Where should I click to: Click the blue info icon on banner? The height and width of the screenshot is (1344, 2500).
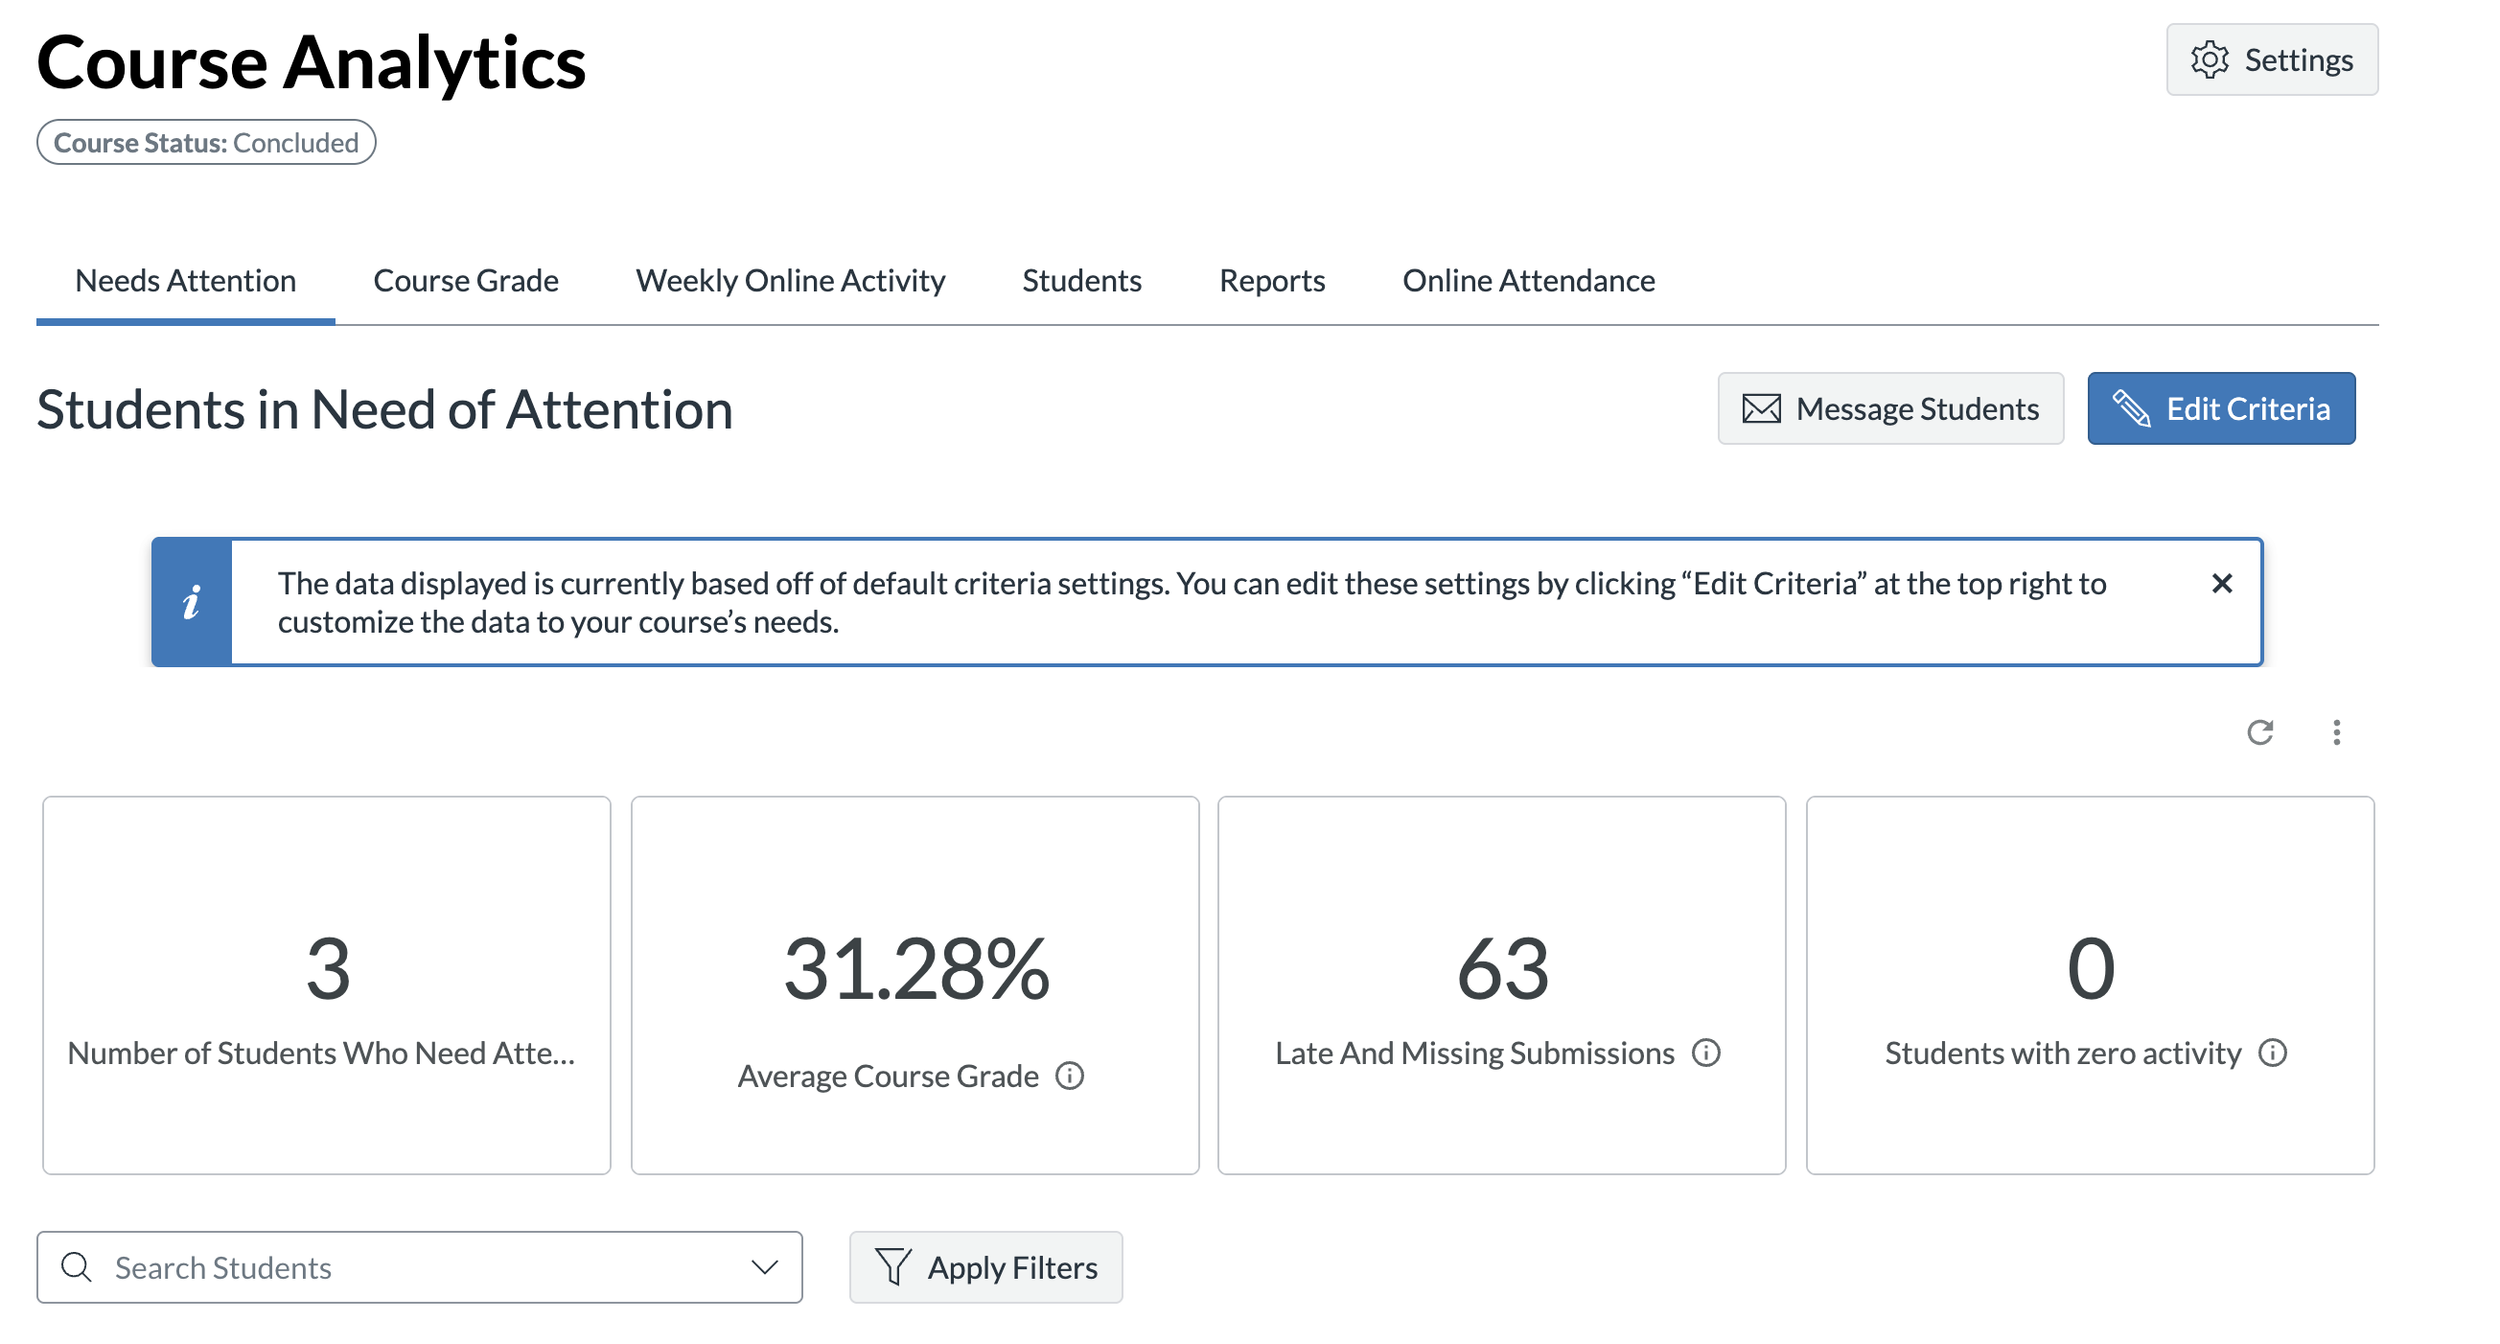pyautogui.click(x=192, y=603)
